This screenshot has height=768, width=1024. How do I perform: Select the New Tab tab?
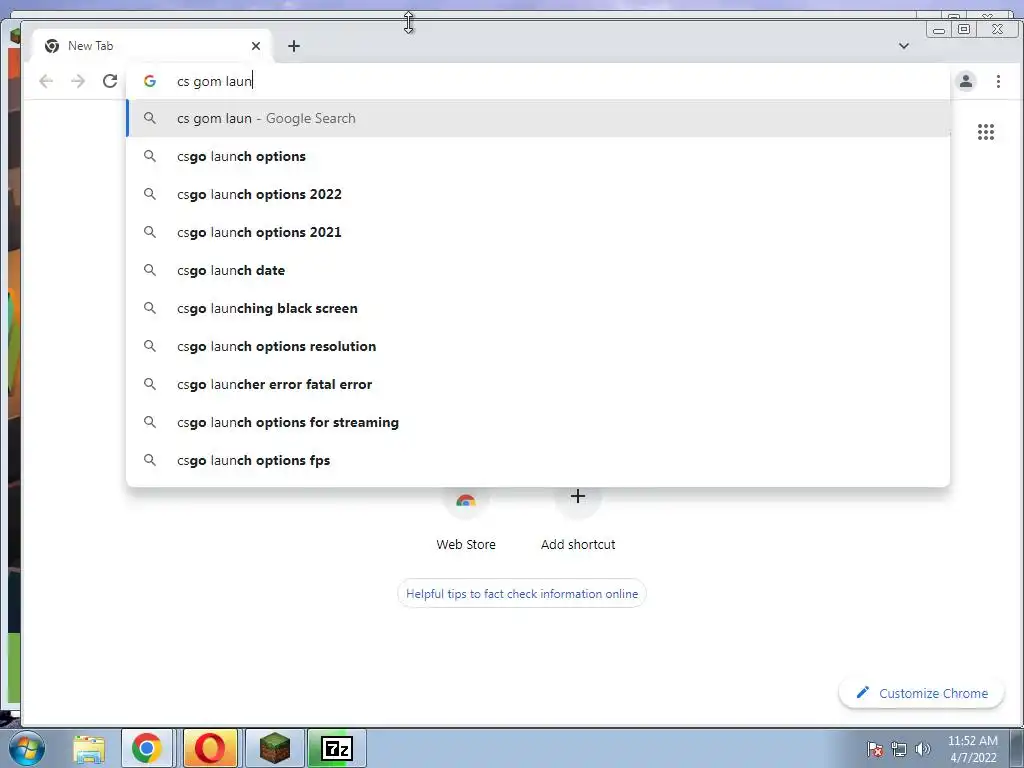point(152,46)
